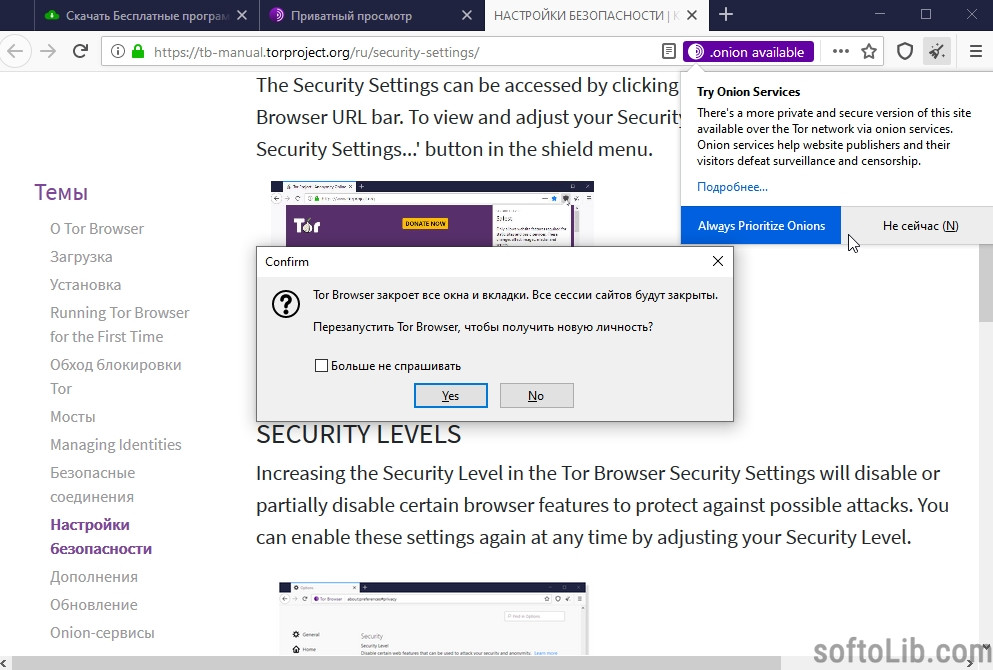
Task: Open the Загрузка topic
Action: click(x=81, y=256)
